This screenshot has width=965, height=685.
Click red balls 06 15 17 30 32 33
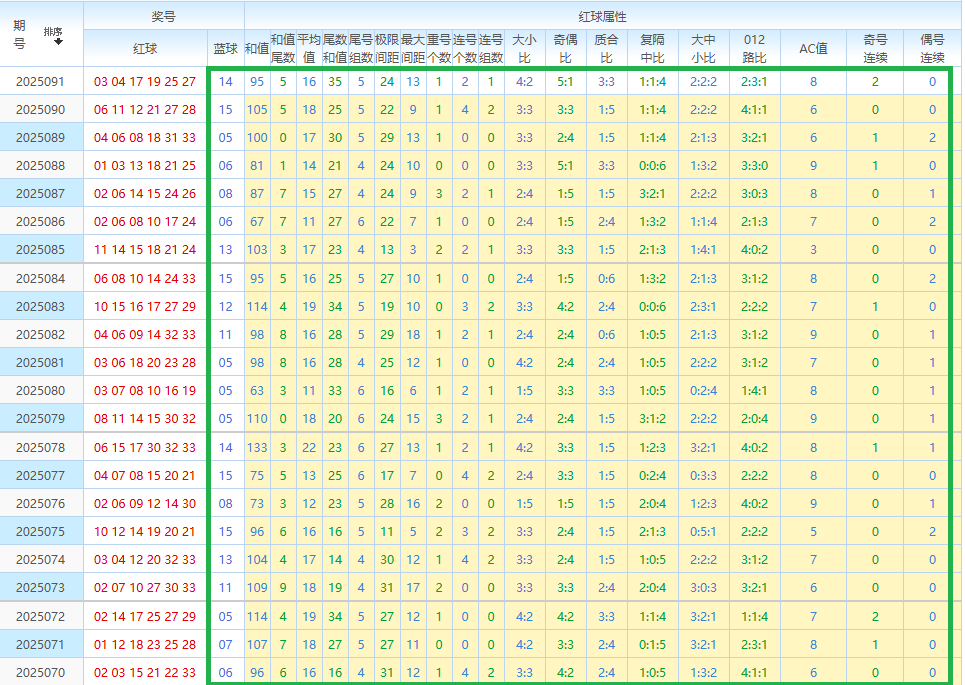point(145,447)
